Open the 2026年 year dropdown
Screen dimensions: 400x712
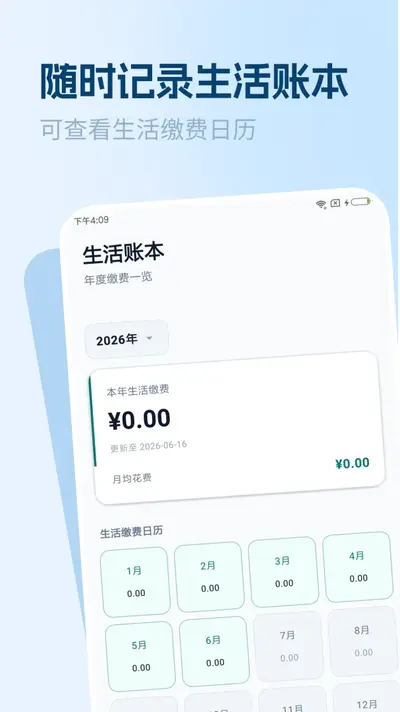tap(127, 339)
